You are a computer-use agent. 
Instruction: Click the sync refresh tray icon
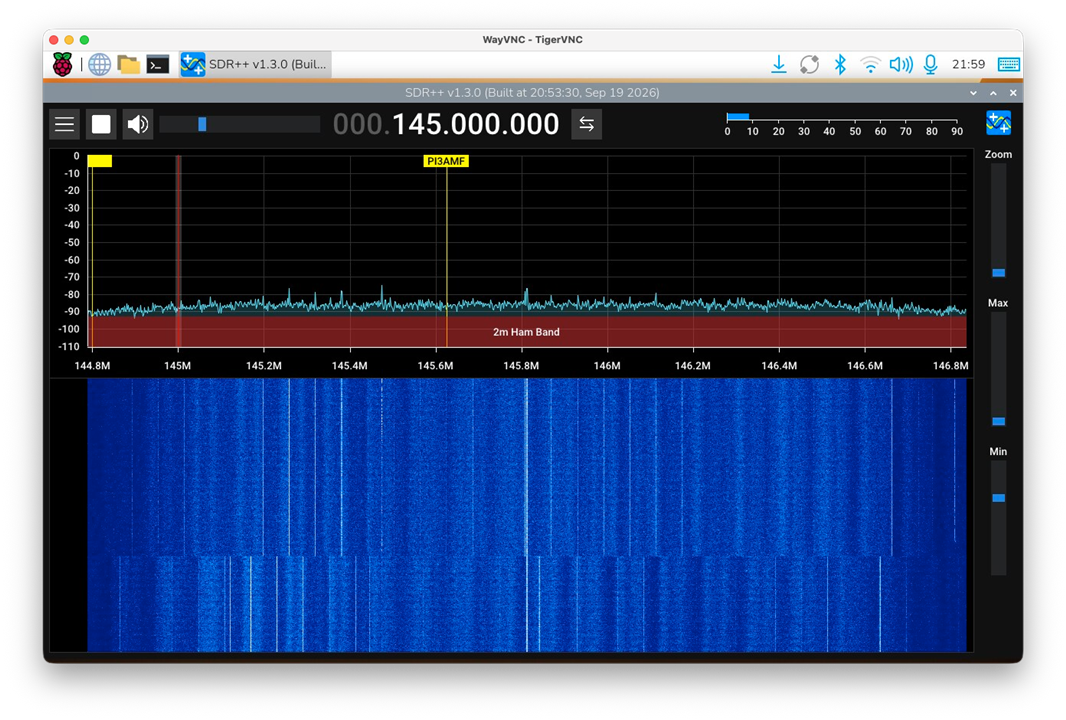click(x=809, y=65)
